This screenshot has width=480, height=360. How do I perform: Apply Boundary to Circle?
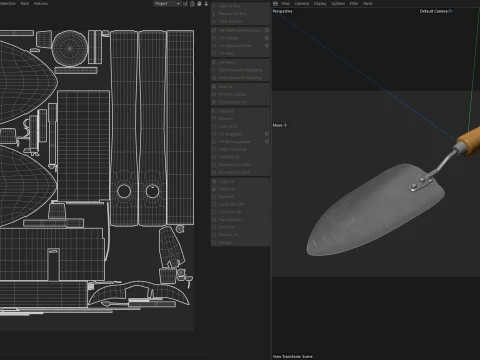tap(240, 165)
